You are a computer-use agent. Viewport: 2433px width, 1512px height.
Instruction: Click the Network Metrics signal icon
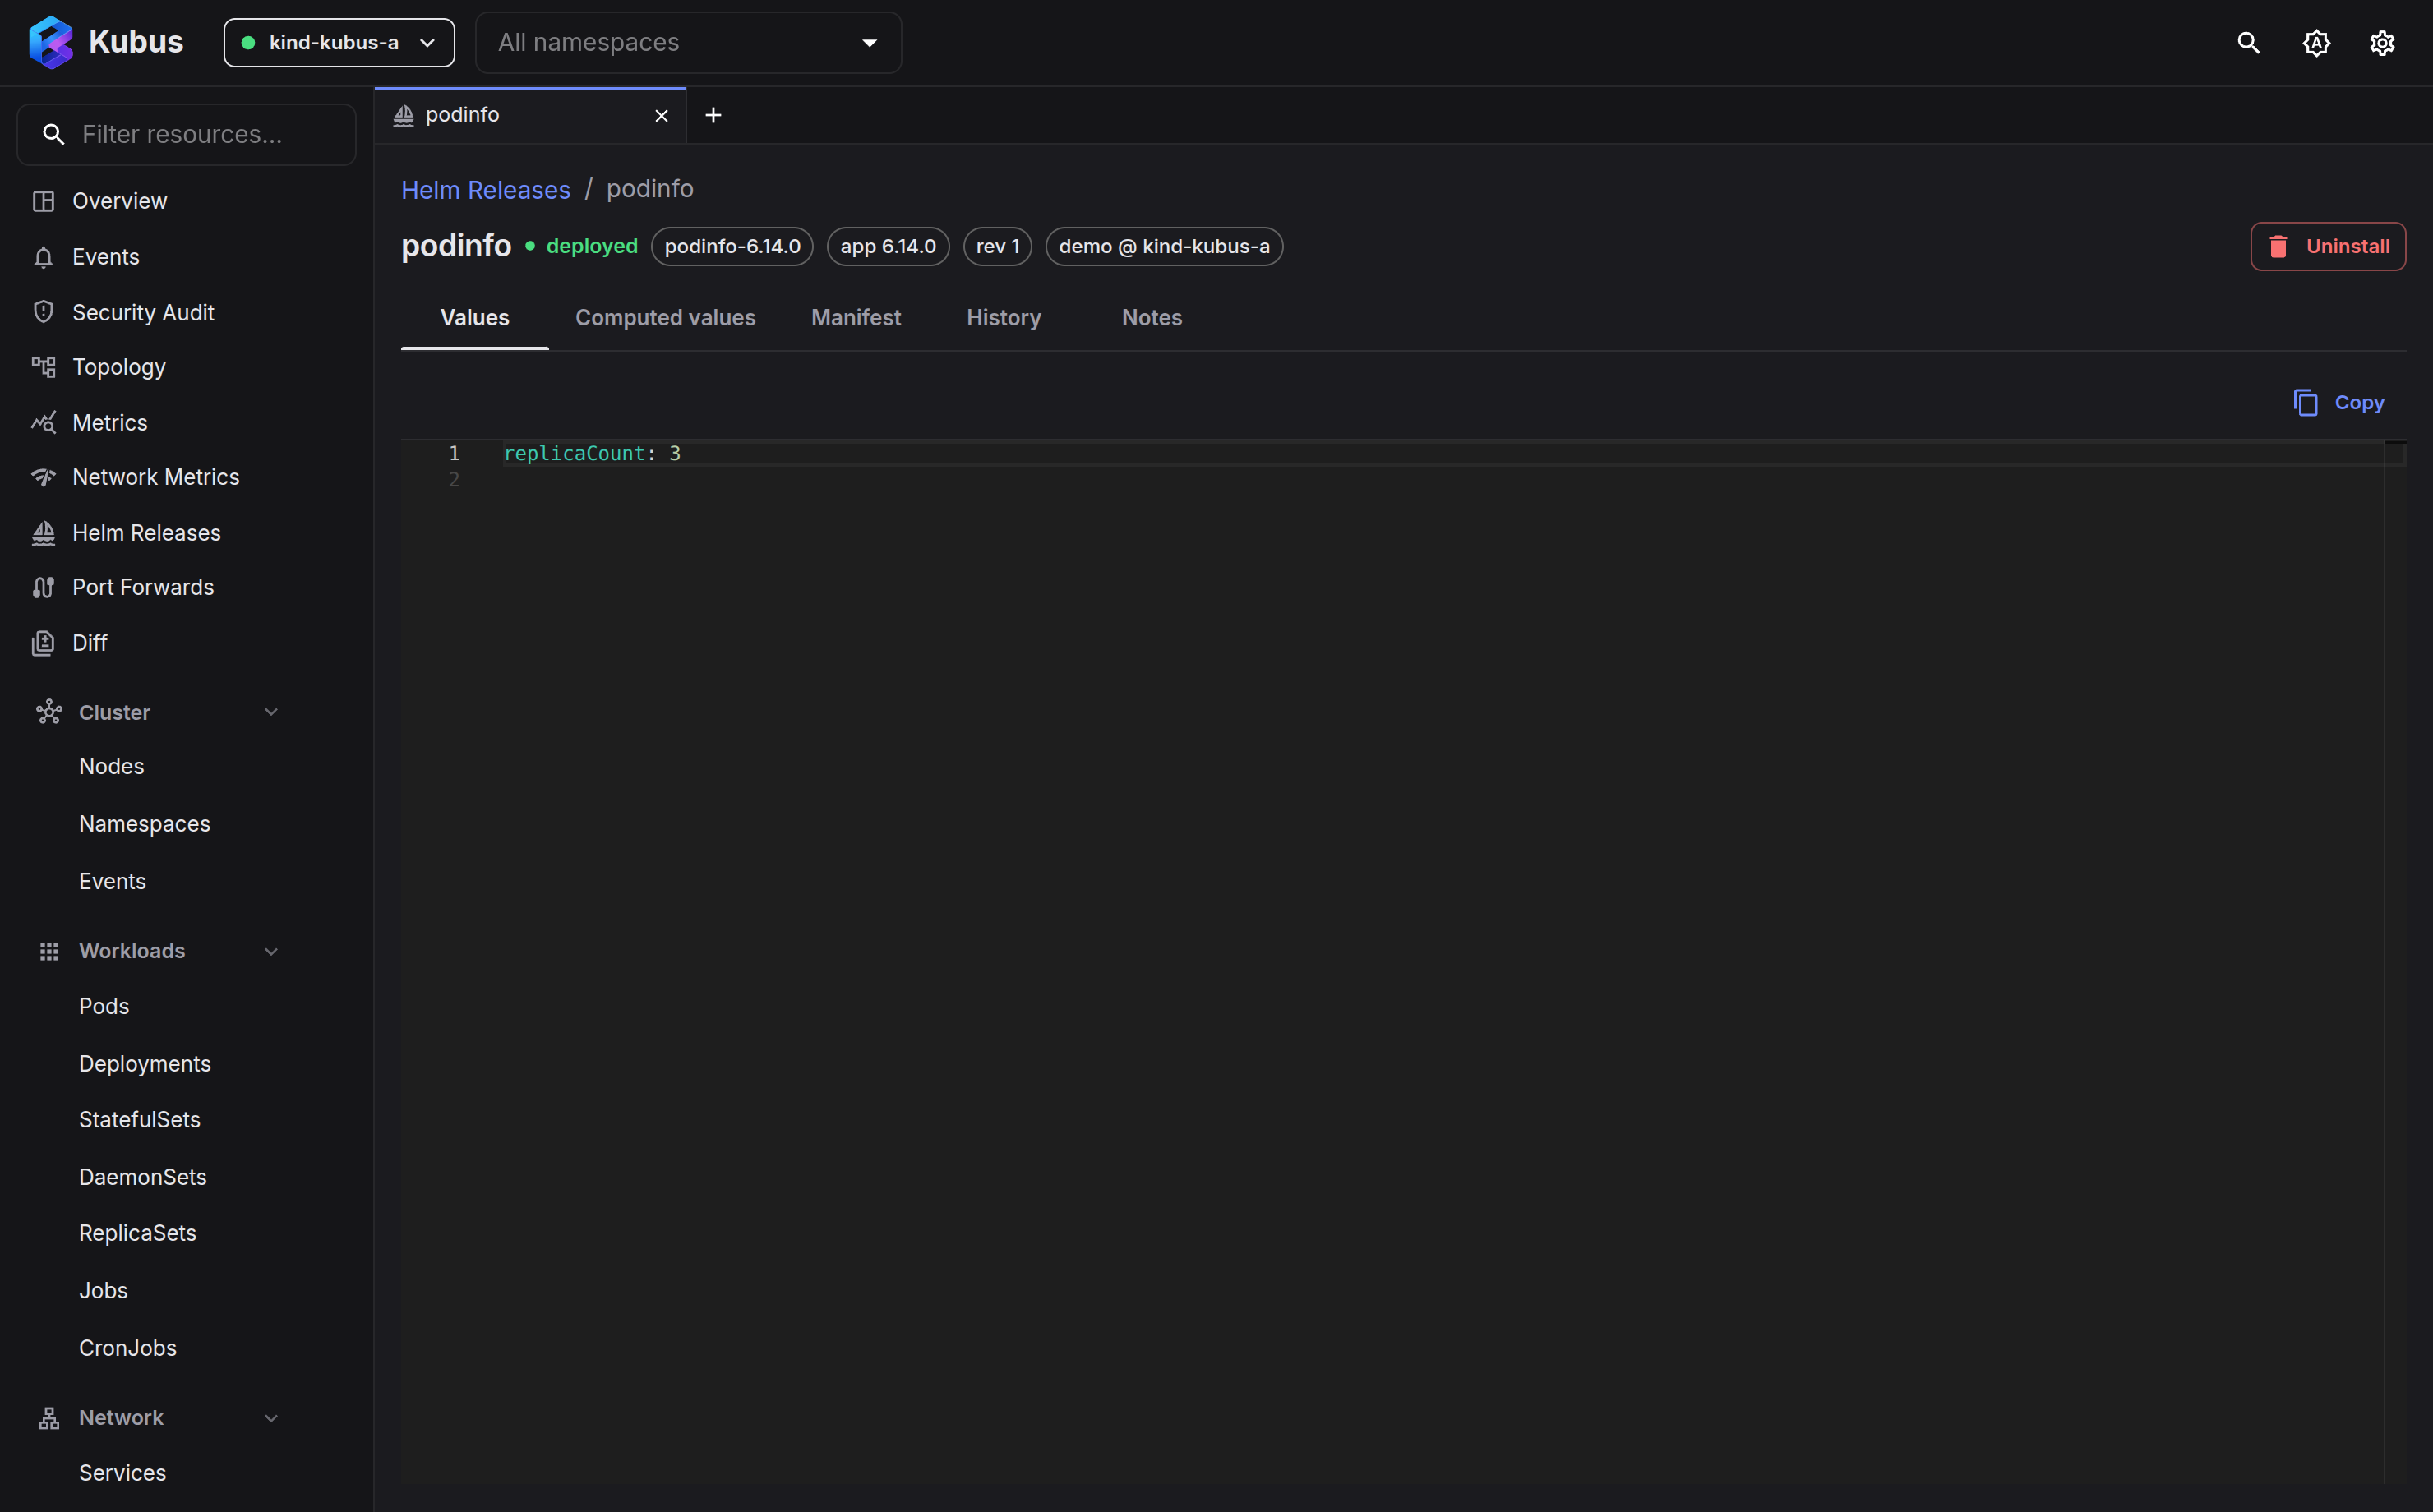pyautogui.click(x=43, y=477)
